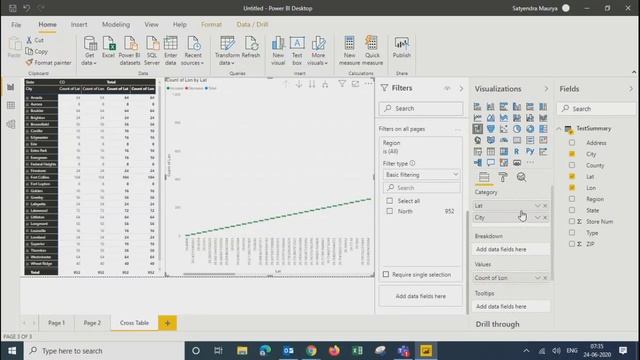Add a new report page

[x=167, y=323]
